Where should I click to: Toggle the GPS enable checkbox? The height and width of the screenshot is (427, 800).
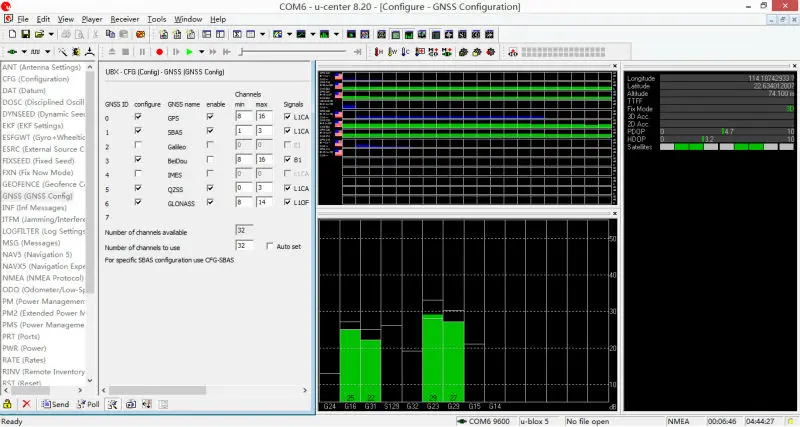tap(210, 117)
